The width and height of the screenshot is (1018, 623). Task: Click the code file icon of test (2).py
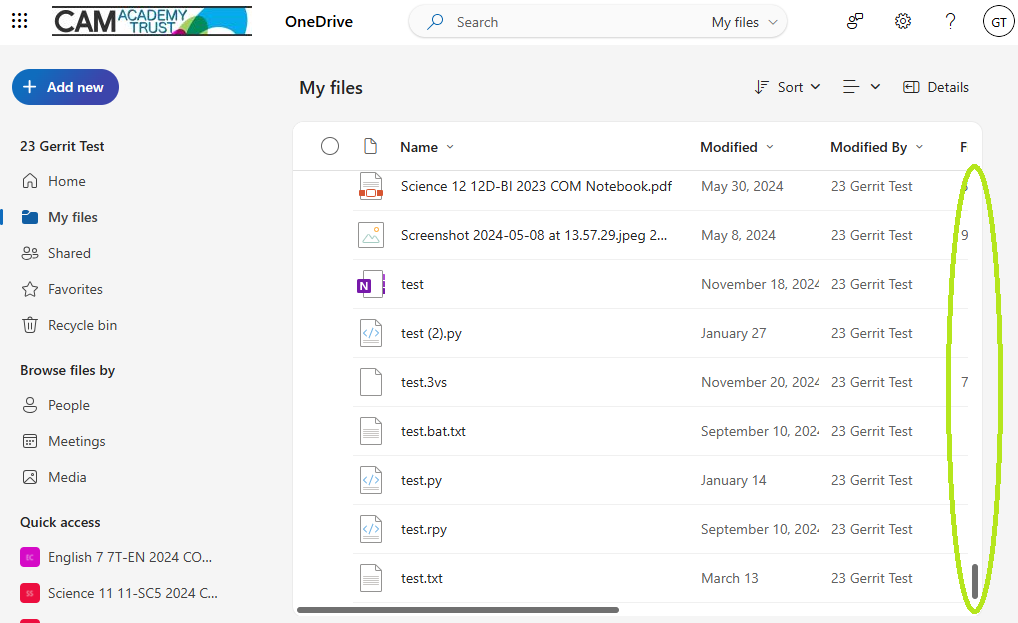pyautogui.click(x=371, y=333)
